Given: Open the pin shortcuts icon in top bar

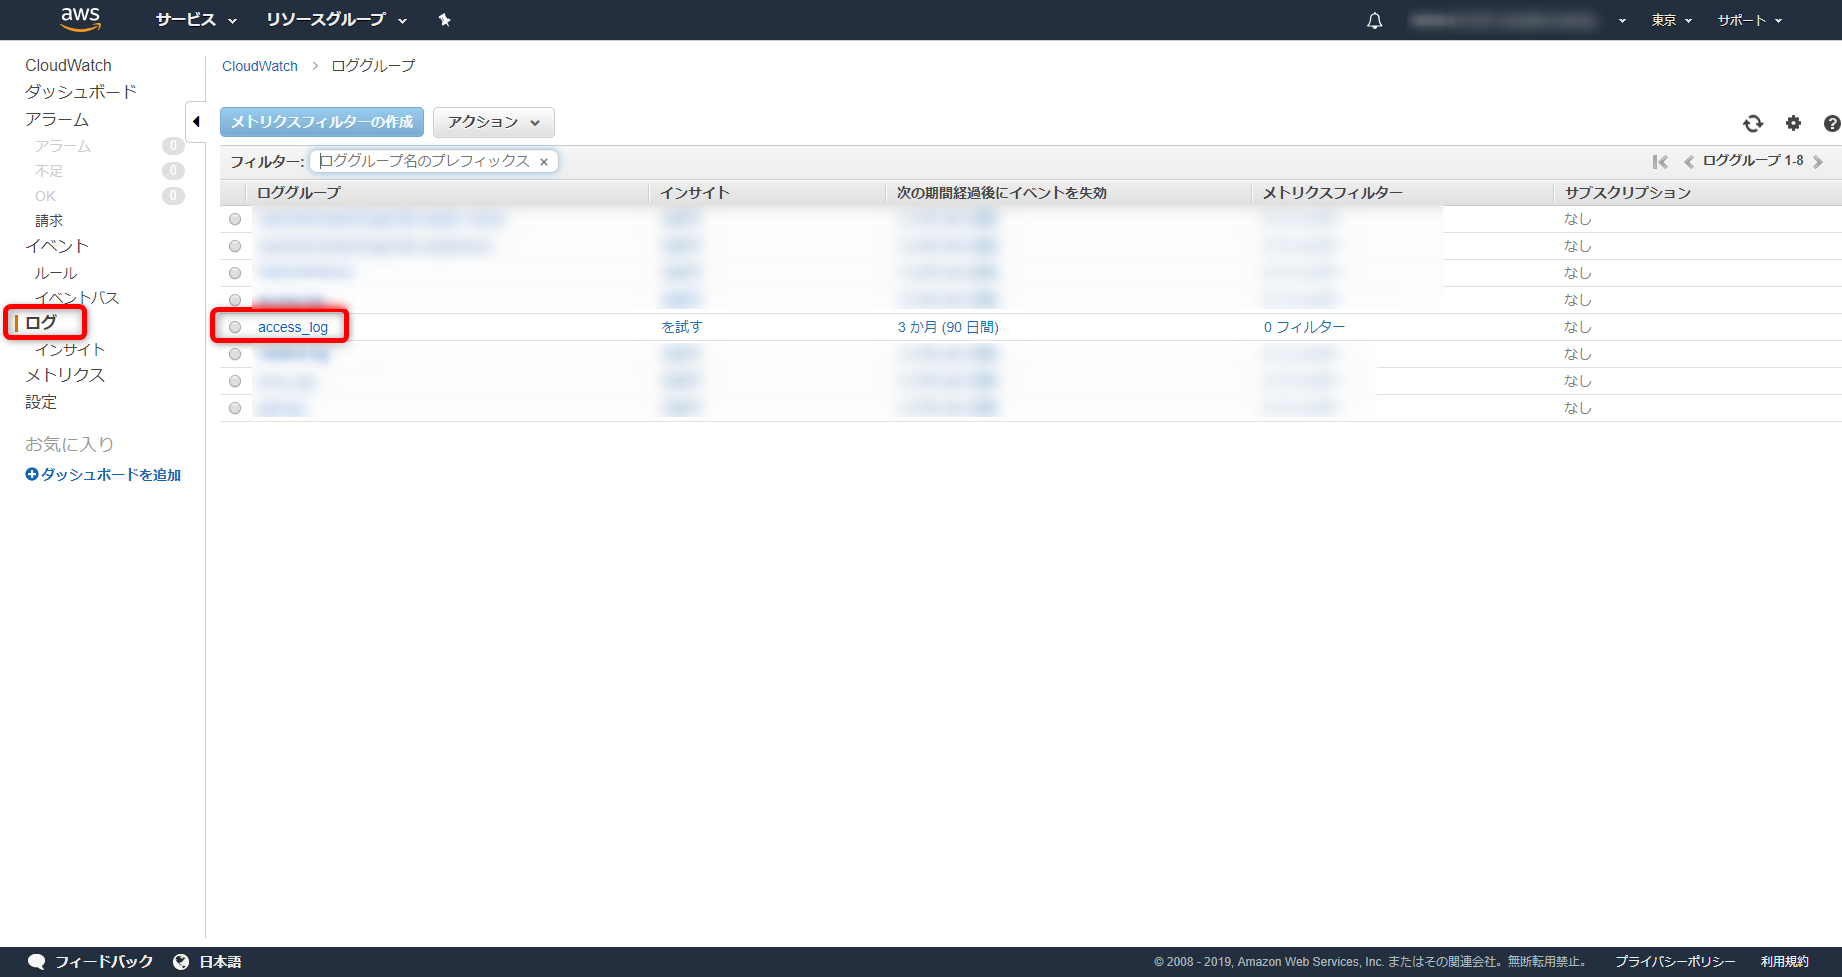Looking at the screenshot, I should click(445, 20).
